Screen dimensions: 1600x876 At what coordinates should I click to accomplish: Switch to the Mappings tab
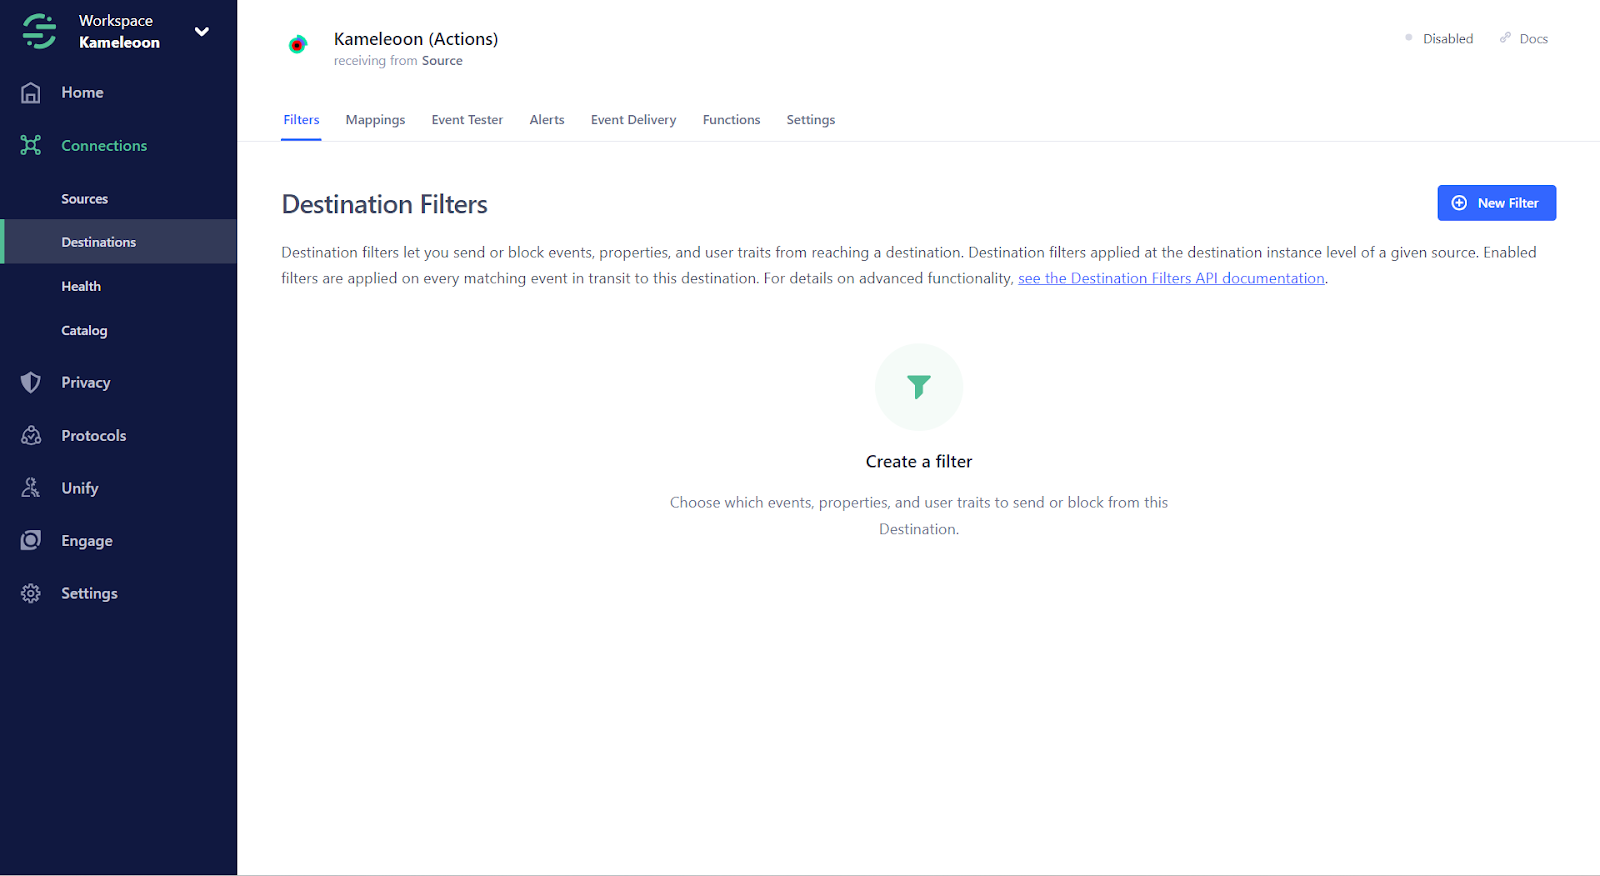375,120
